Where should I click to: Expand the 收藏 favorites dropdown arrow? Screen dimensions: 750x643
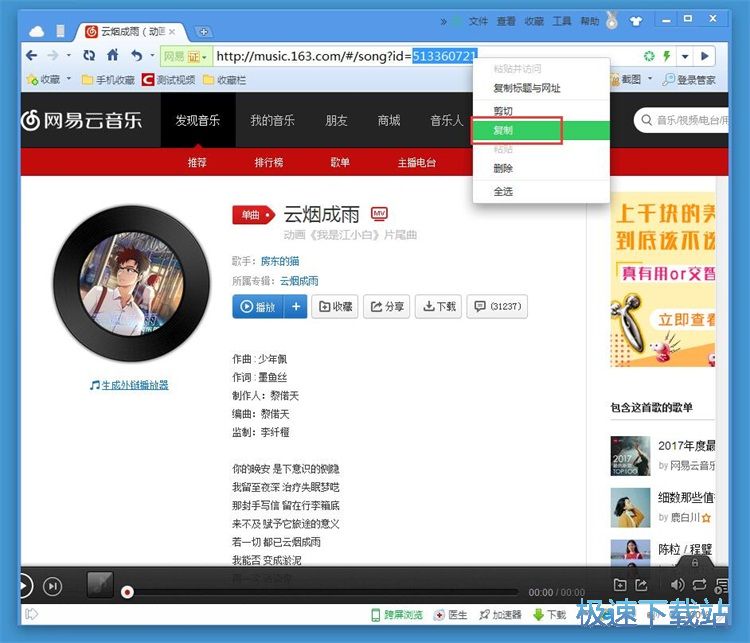coord(68,79)
